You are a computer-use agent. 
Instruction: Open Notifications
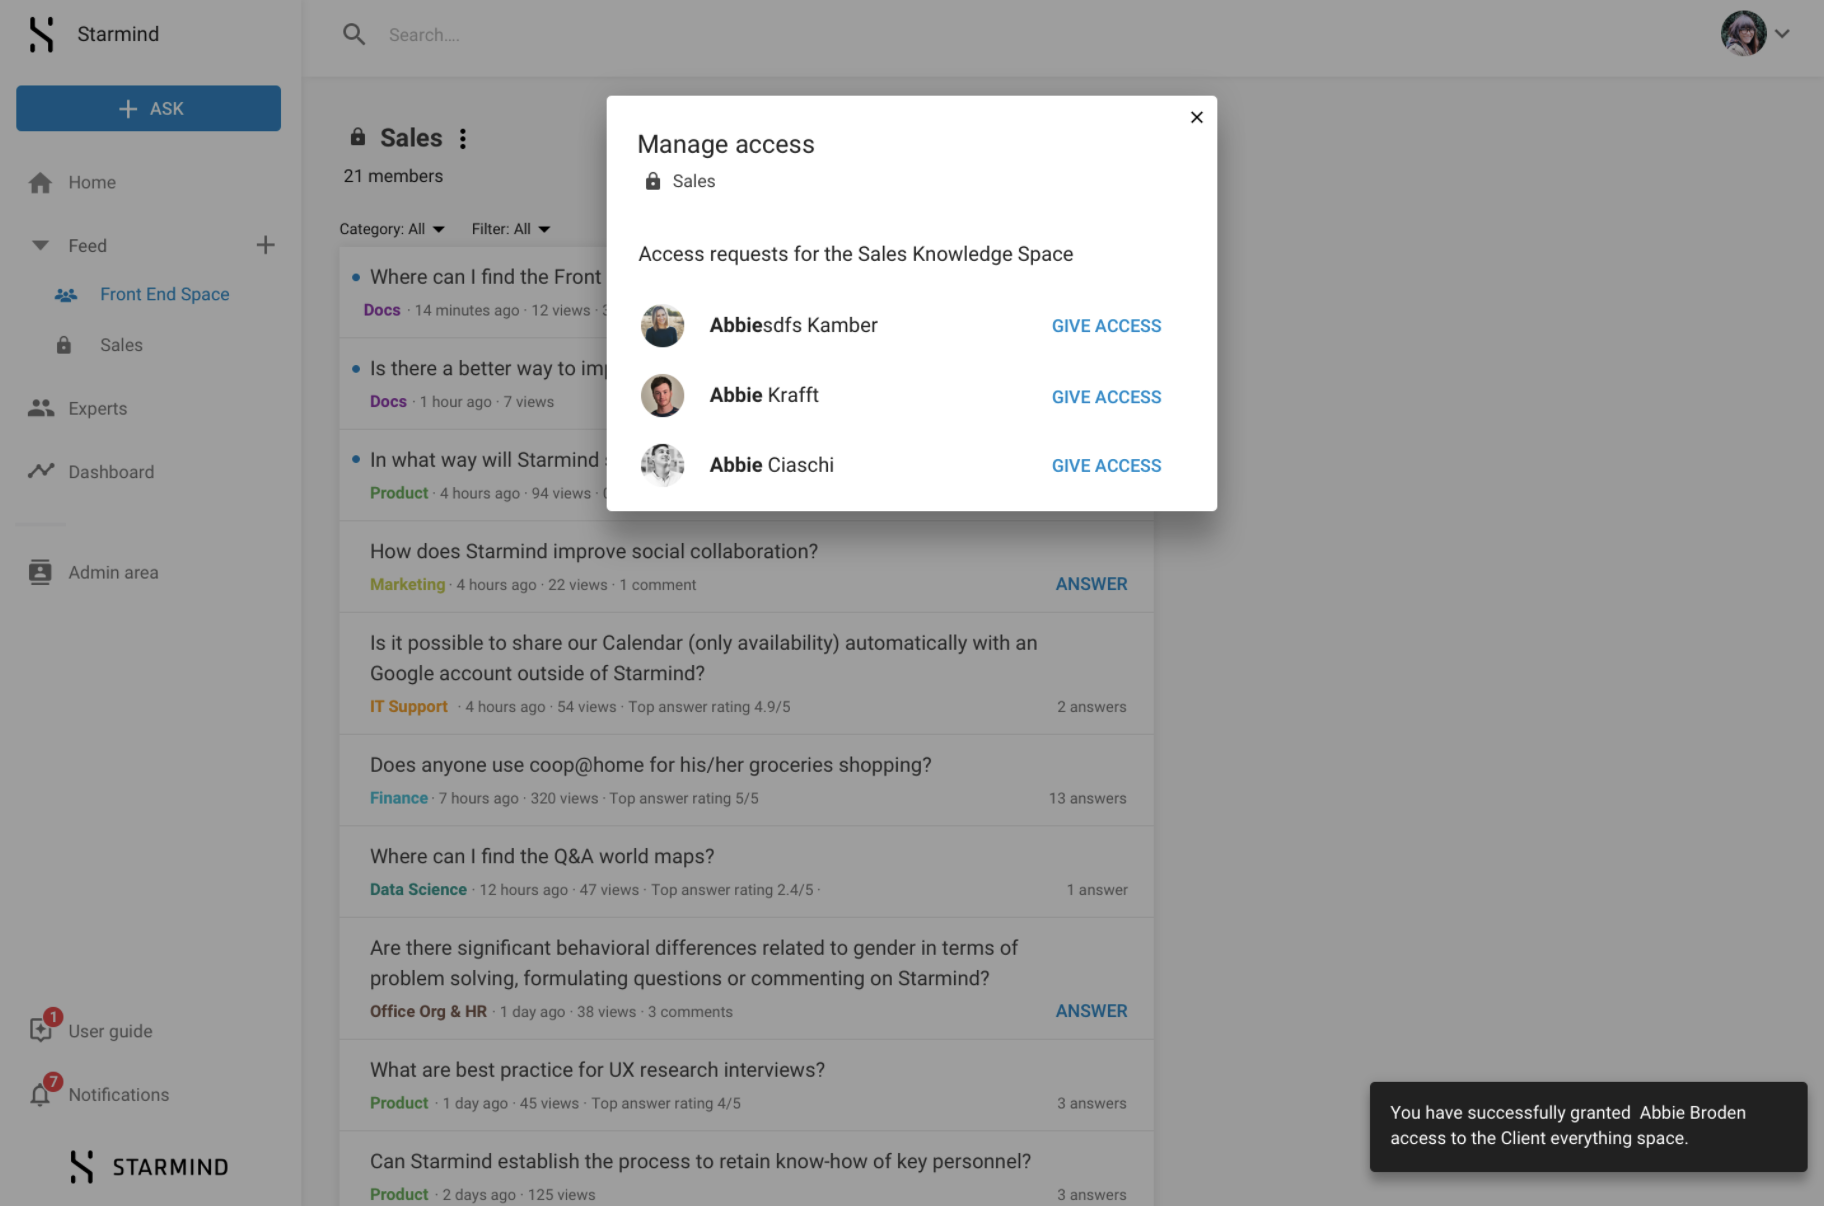119,1095
